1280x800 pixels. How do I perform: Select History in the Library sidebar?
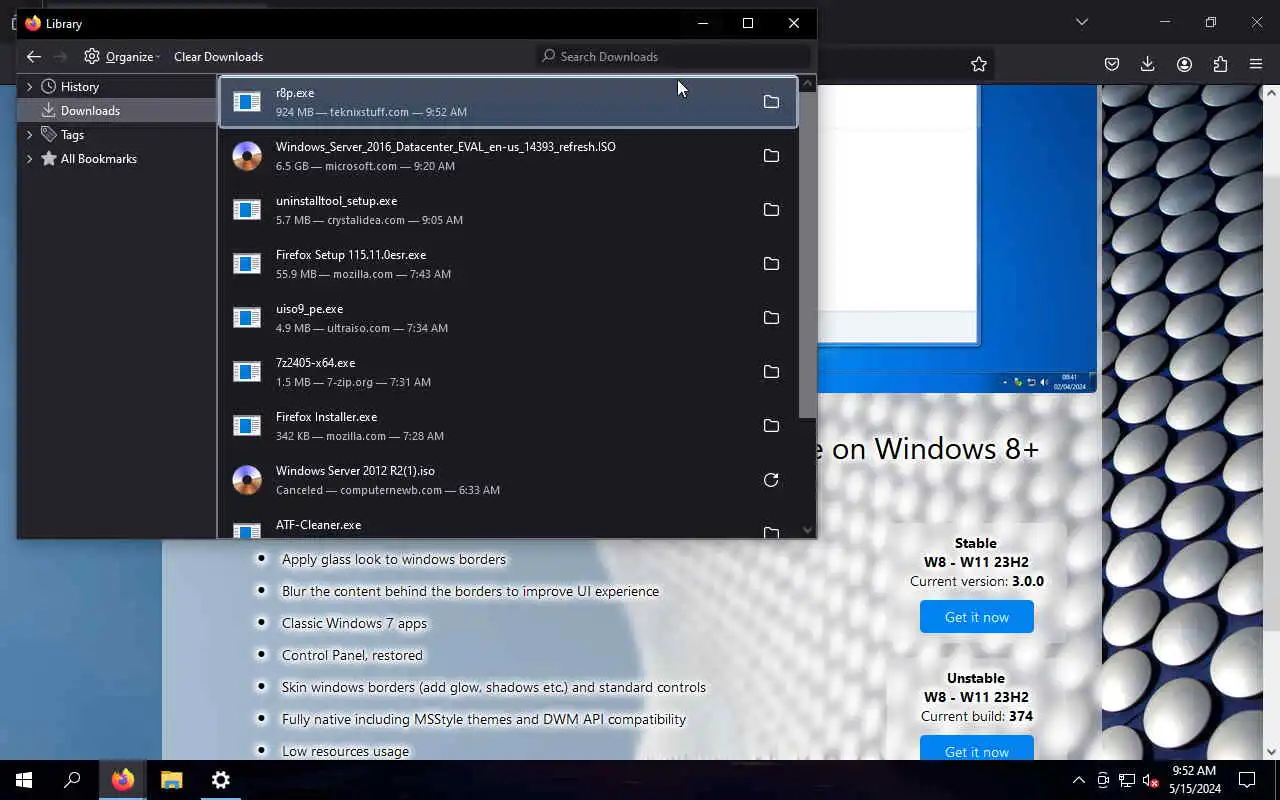(117, 87)
